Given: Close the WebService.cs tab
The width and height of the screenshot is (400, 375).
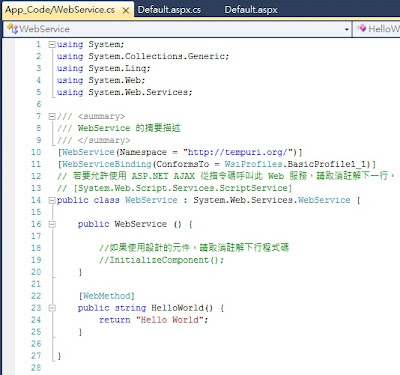Looking at the screenshot, I should (x=126, y=11).
